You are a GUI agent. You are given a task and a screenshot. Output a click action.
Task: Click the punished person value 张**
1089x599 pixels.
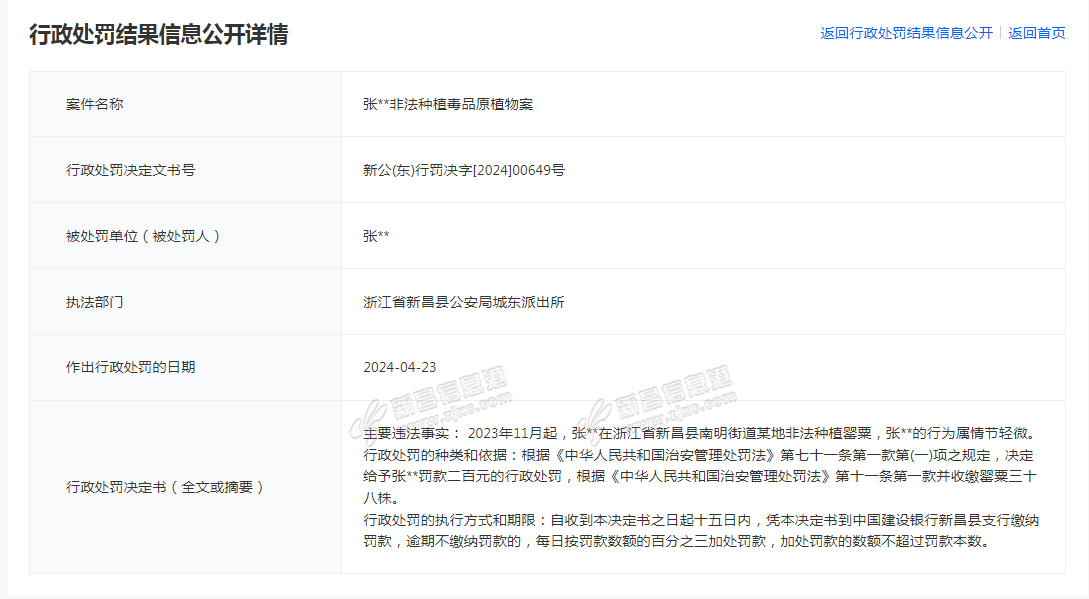point(376,236)
